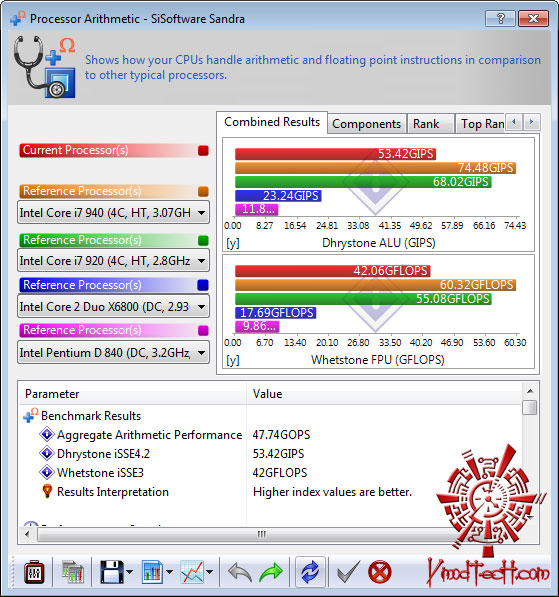The image size is (559, 597).
Task: Click the stethoscope module icon in header
Action: click(45, 67)
